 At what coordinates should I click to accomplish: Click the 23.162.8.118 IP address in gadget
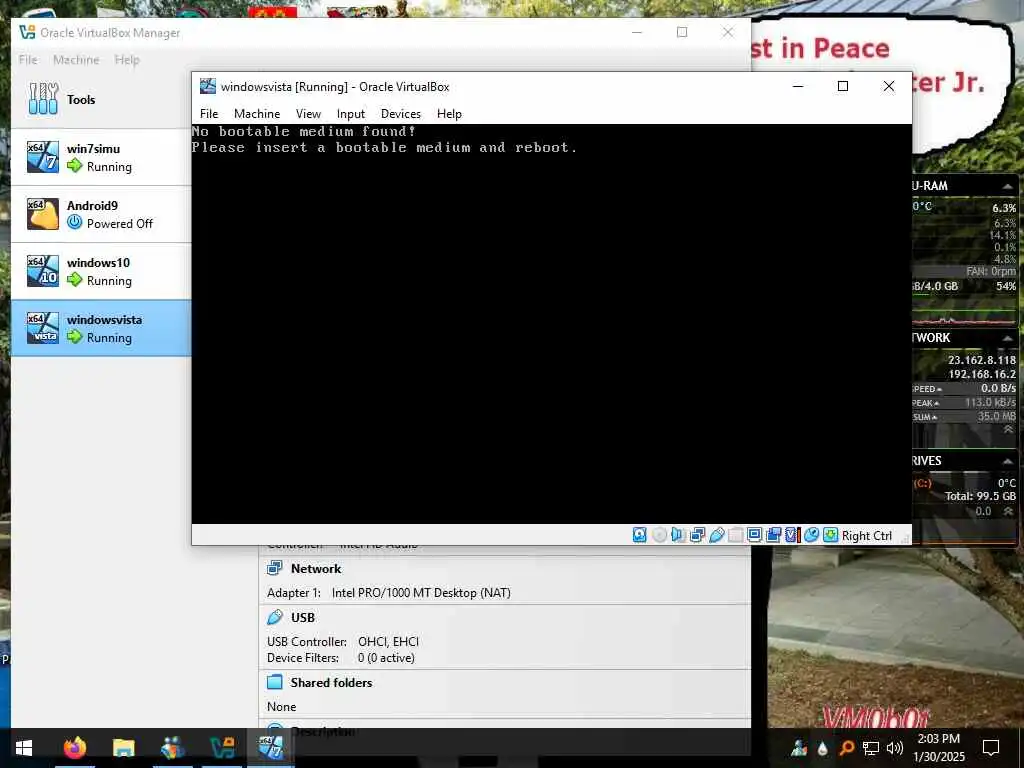click(982, 360)
